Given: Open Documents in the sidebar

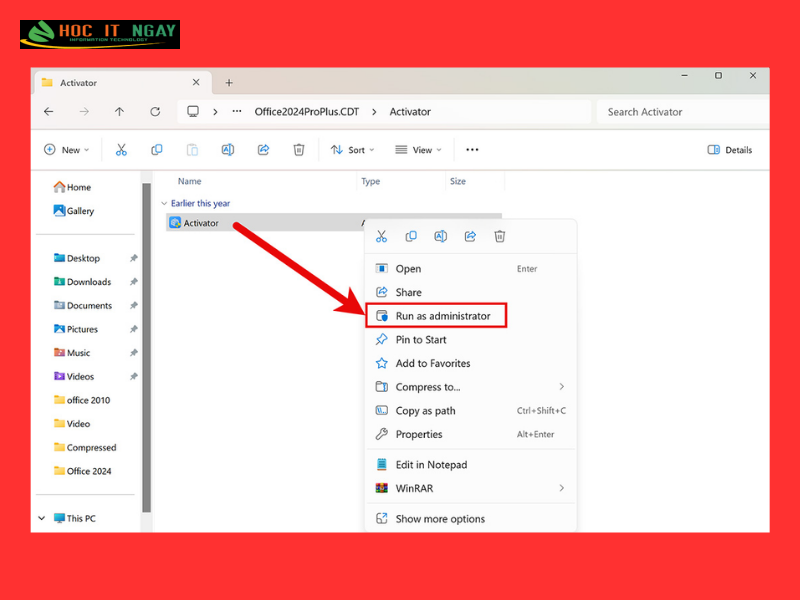Looking at the screenshot, I should click(83, 305).
